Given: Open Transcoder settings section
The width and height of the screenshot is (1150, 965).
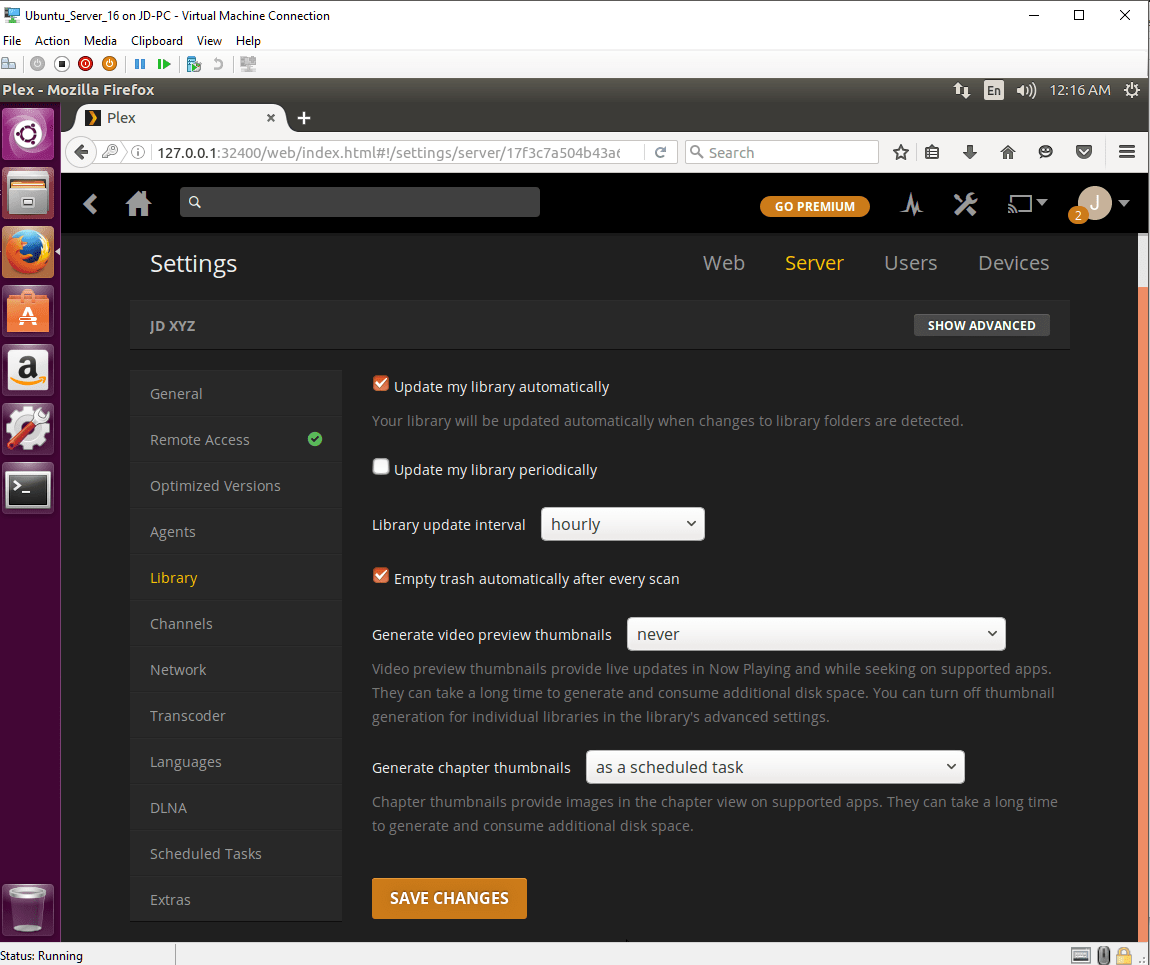Looking at the screenshot, I should tap(235, 716).
